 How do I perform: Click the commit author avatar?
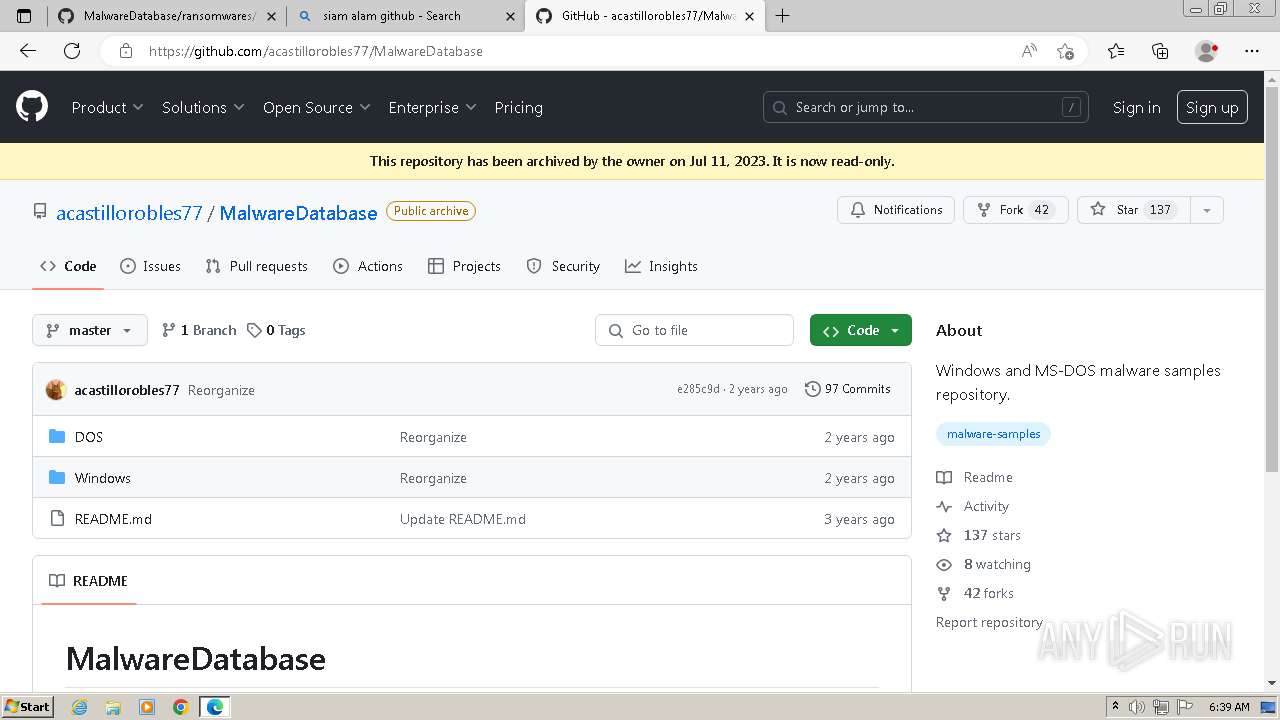56,390
